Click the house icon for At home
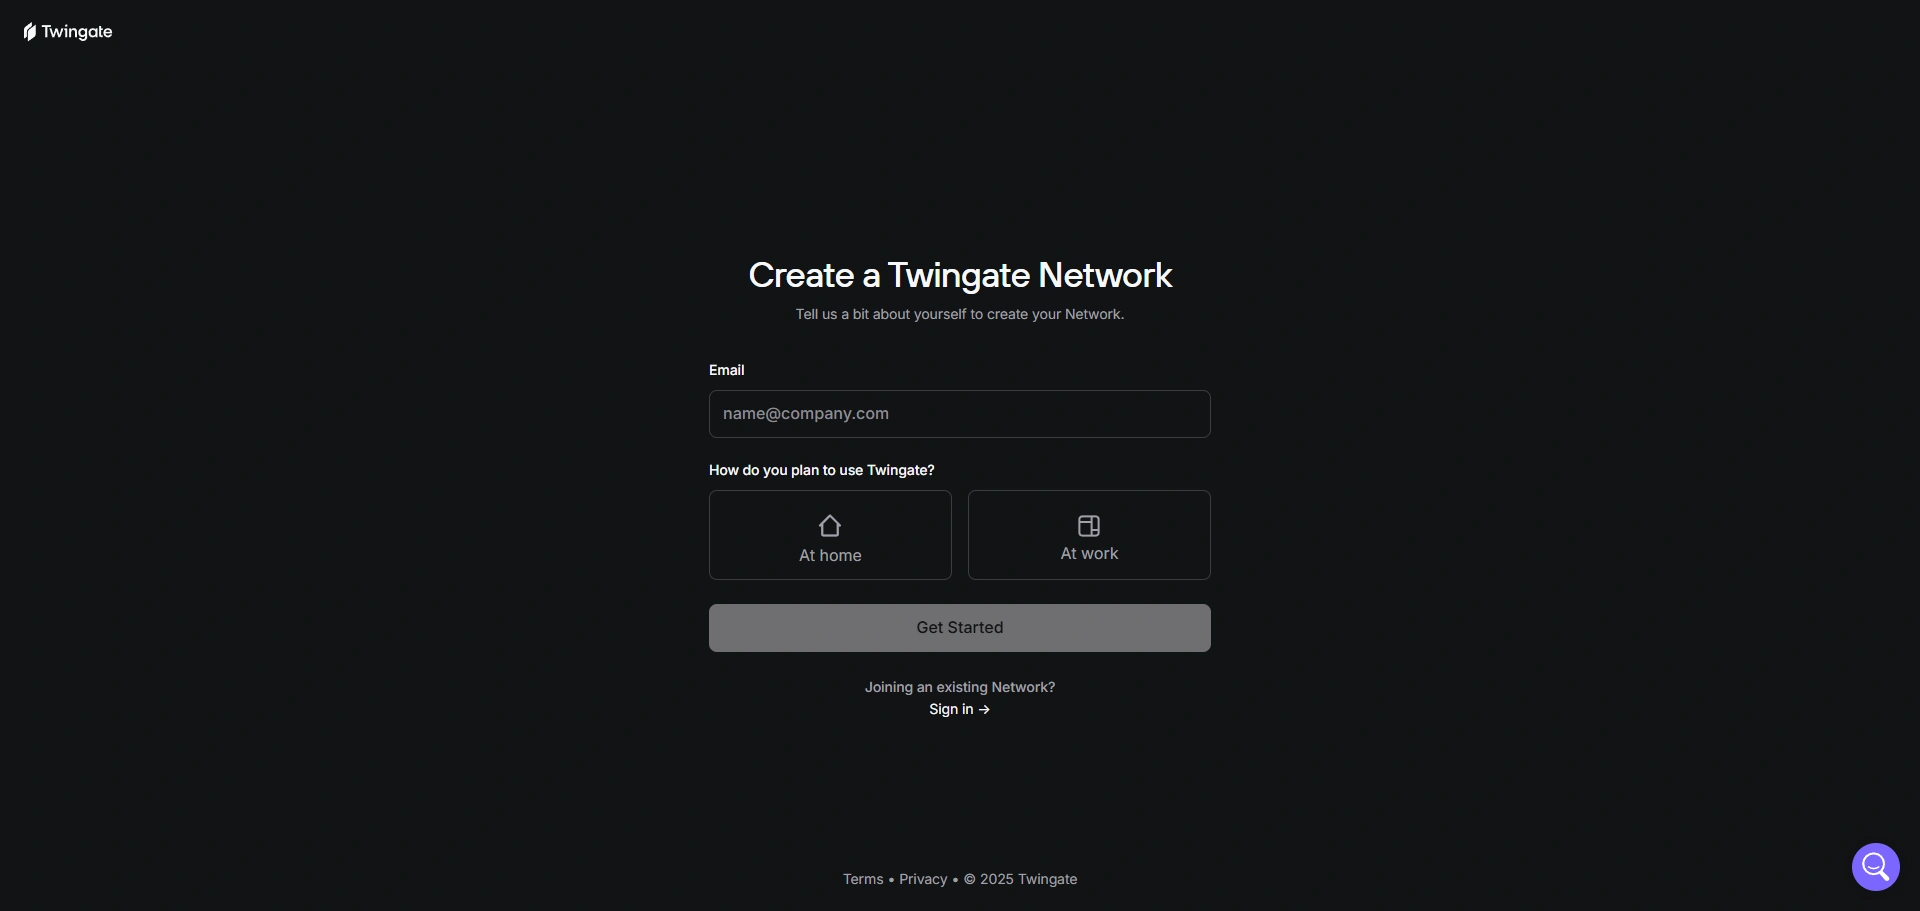Image resolution: width=1920 pixels, height=911 pixels. coord(830,526)
